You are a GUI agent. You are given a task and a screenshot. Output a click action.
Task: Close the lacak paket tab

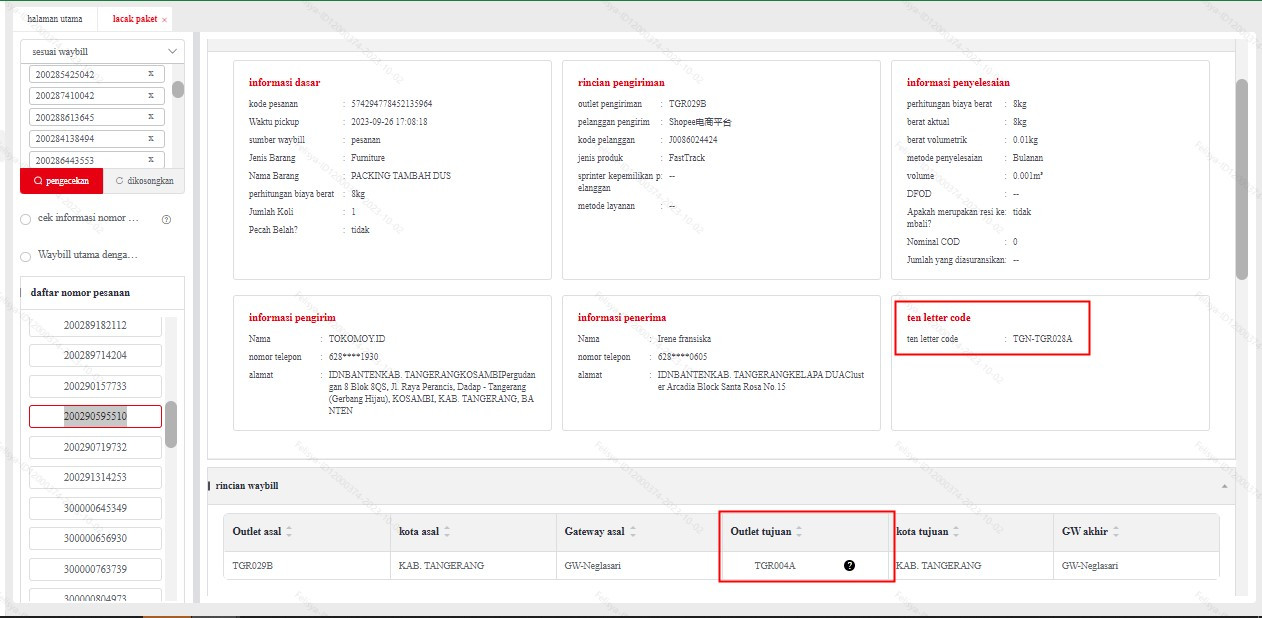[164, 20]
